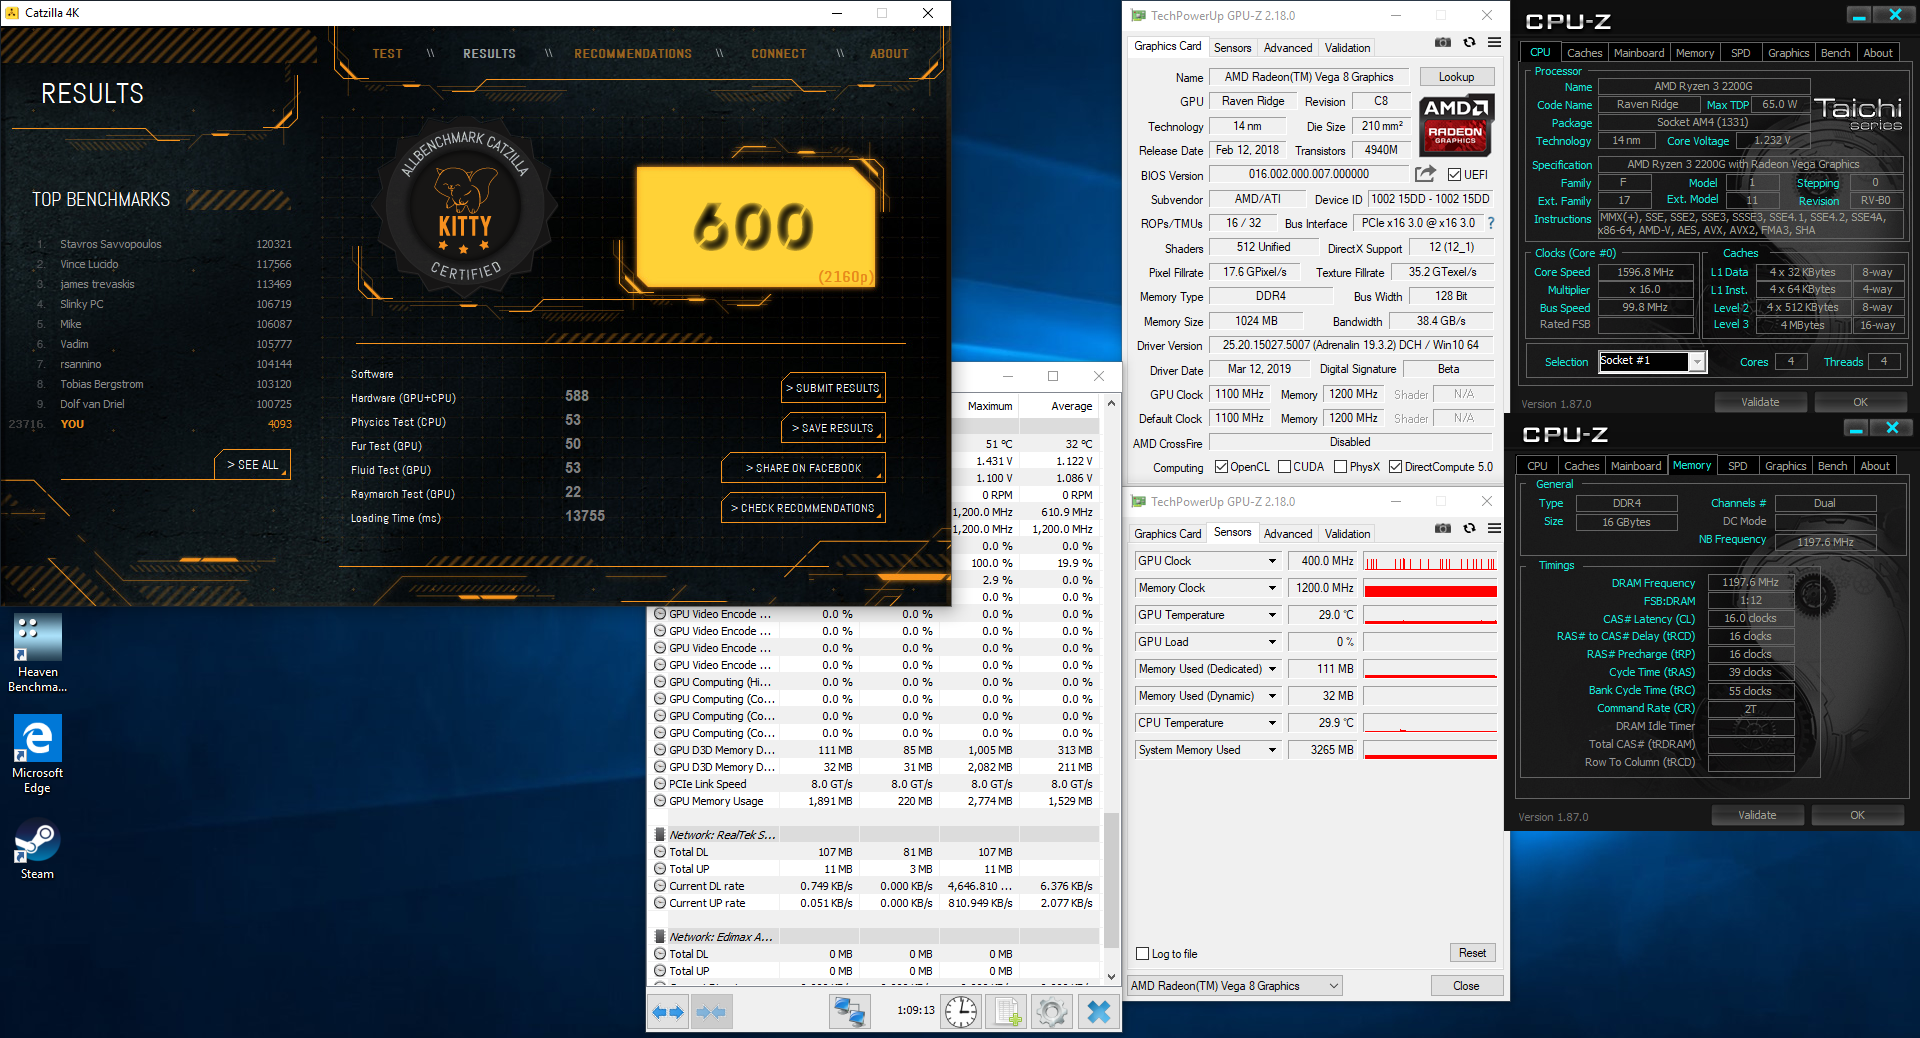
Task: Click SUBMIT RESULTS in Catzilla
Action: tap(834, 388)
